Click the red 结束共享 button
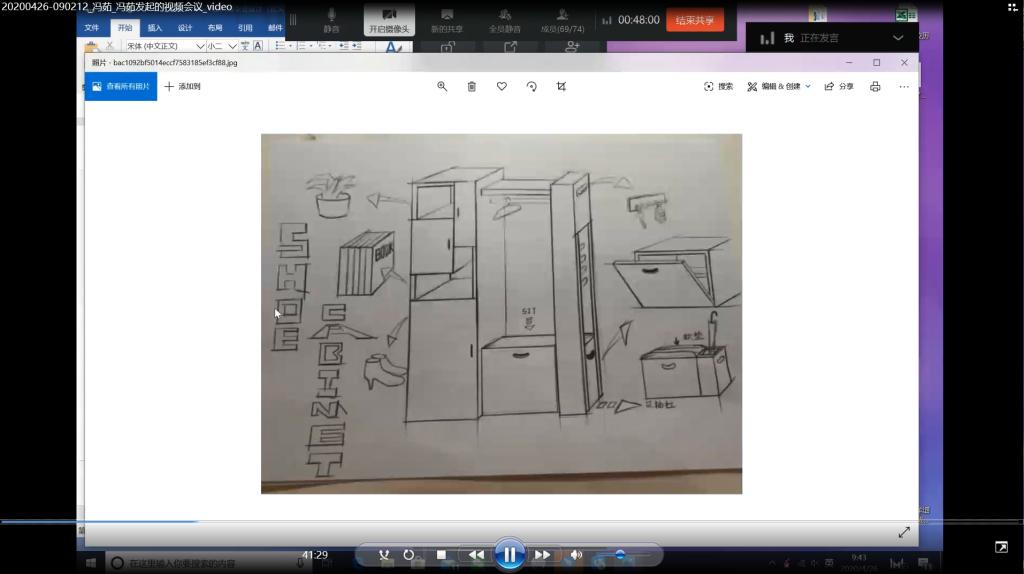1024x574 pixels. pyautogui.click(x=694, y=20)
